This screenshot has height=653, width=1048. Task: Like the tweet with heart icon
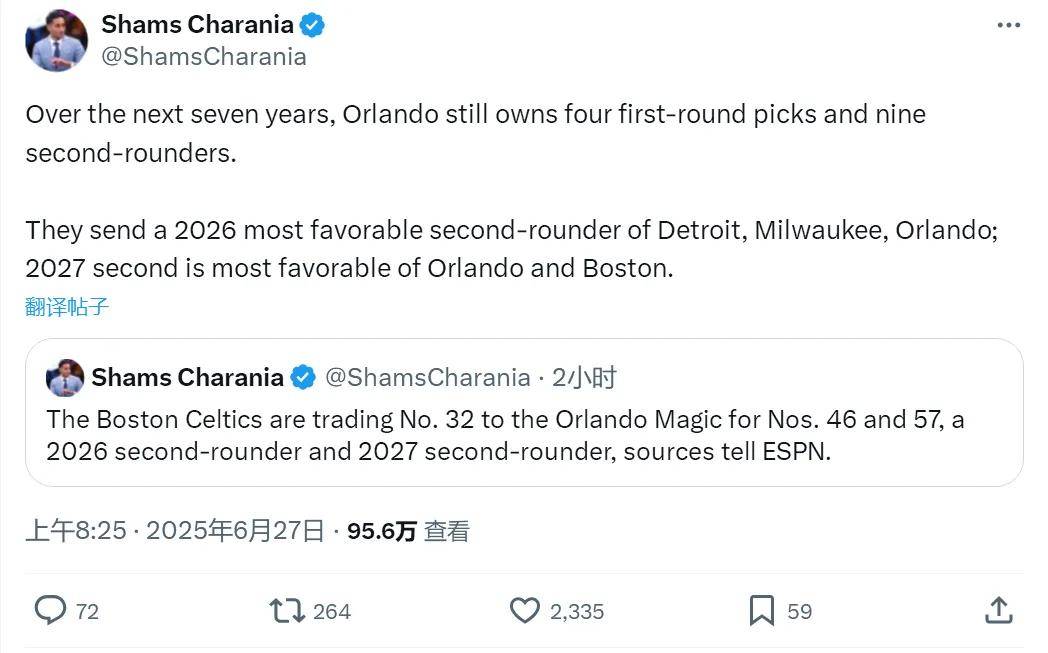(525, 610)
